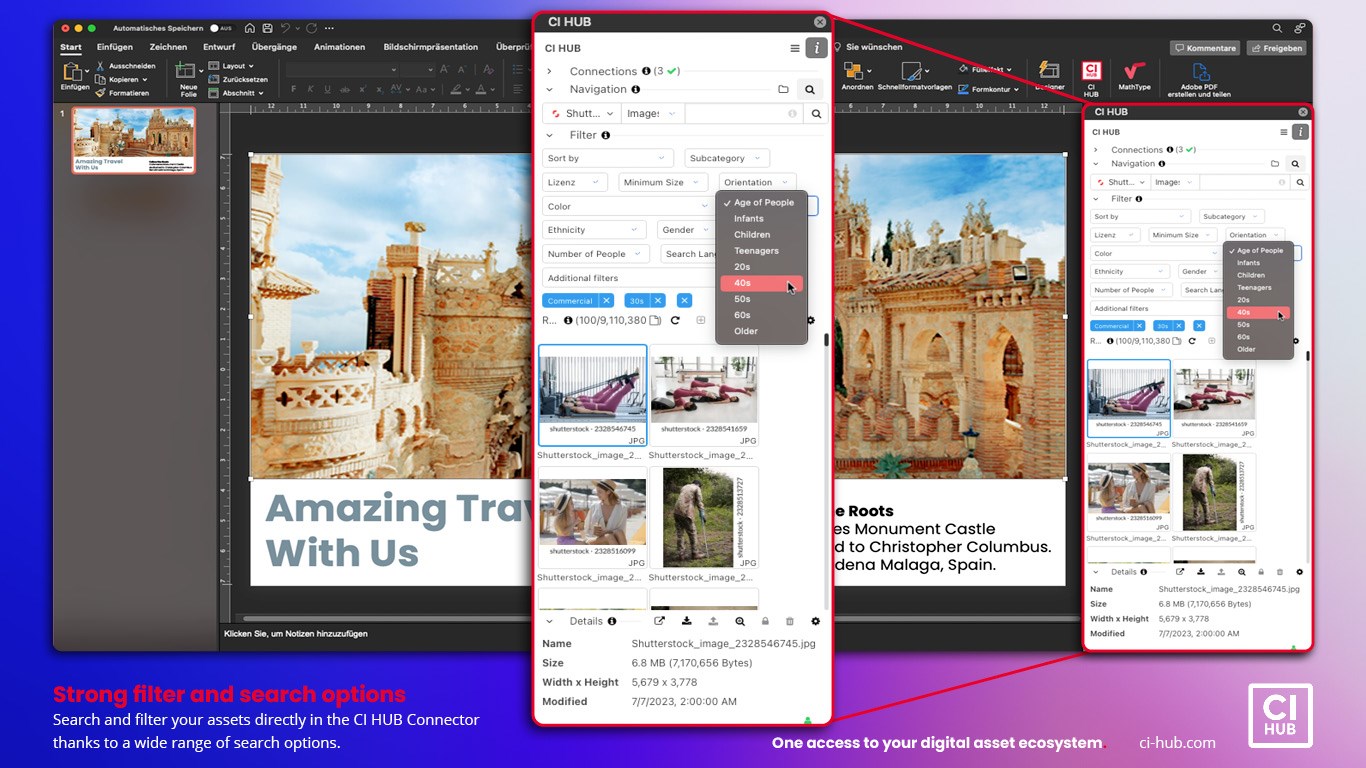
Task: Expand the Connections section in enlarged panel
Action: click(x=549, y=71)
